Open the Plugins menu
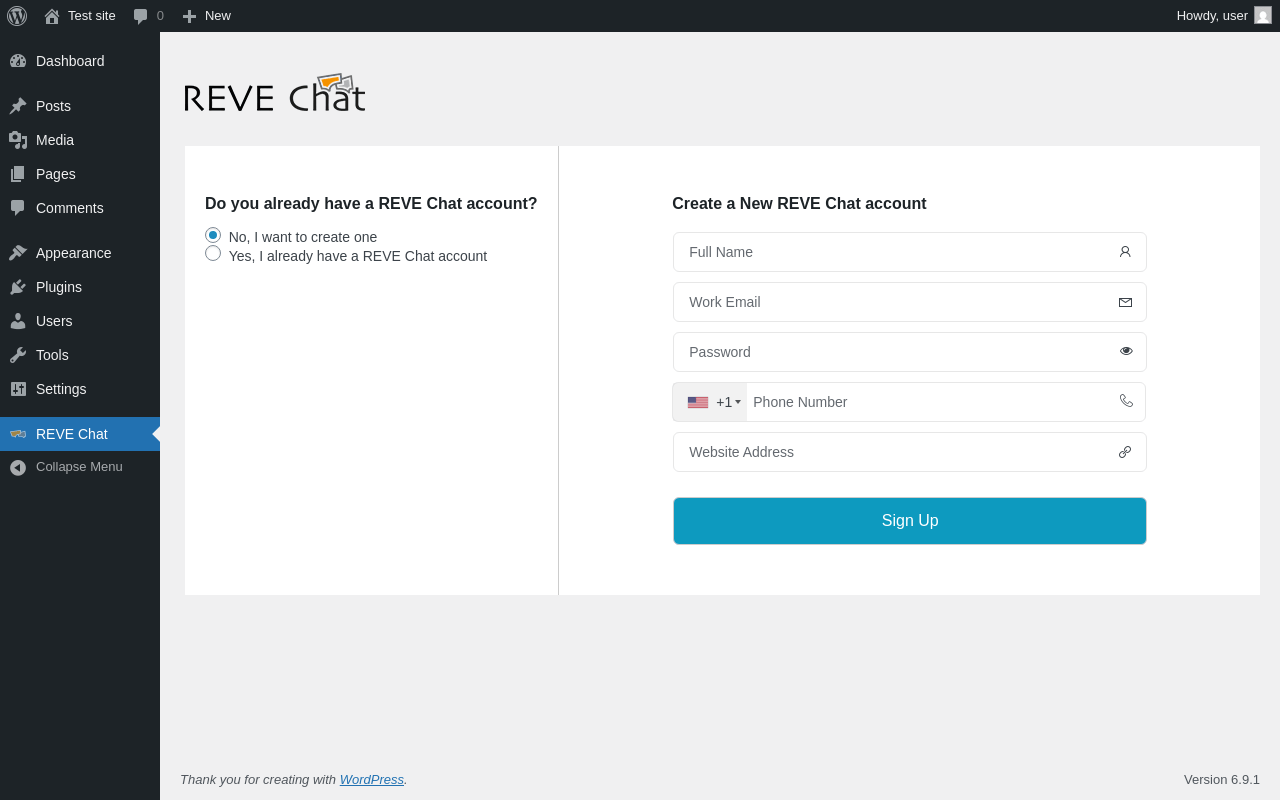 click(x=59, y=287)
